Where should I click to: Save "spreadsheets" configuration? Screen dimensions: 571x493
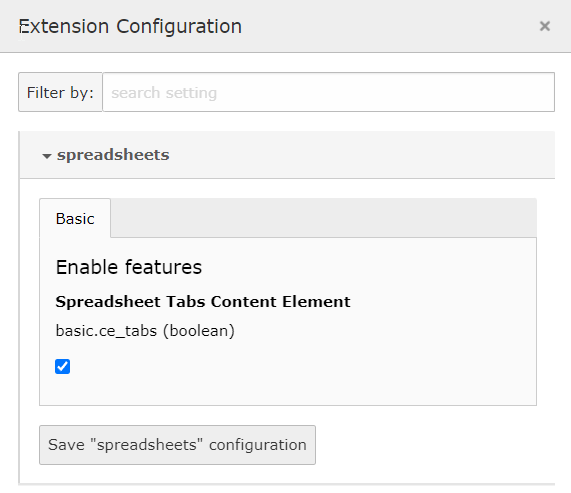pos(177,445)
